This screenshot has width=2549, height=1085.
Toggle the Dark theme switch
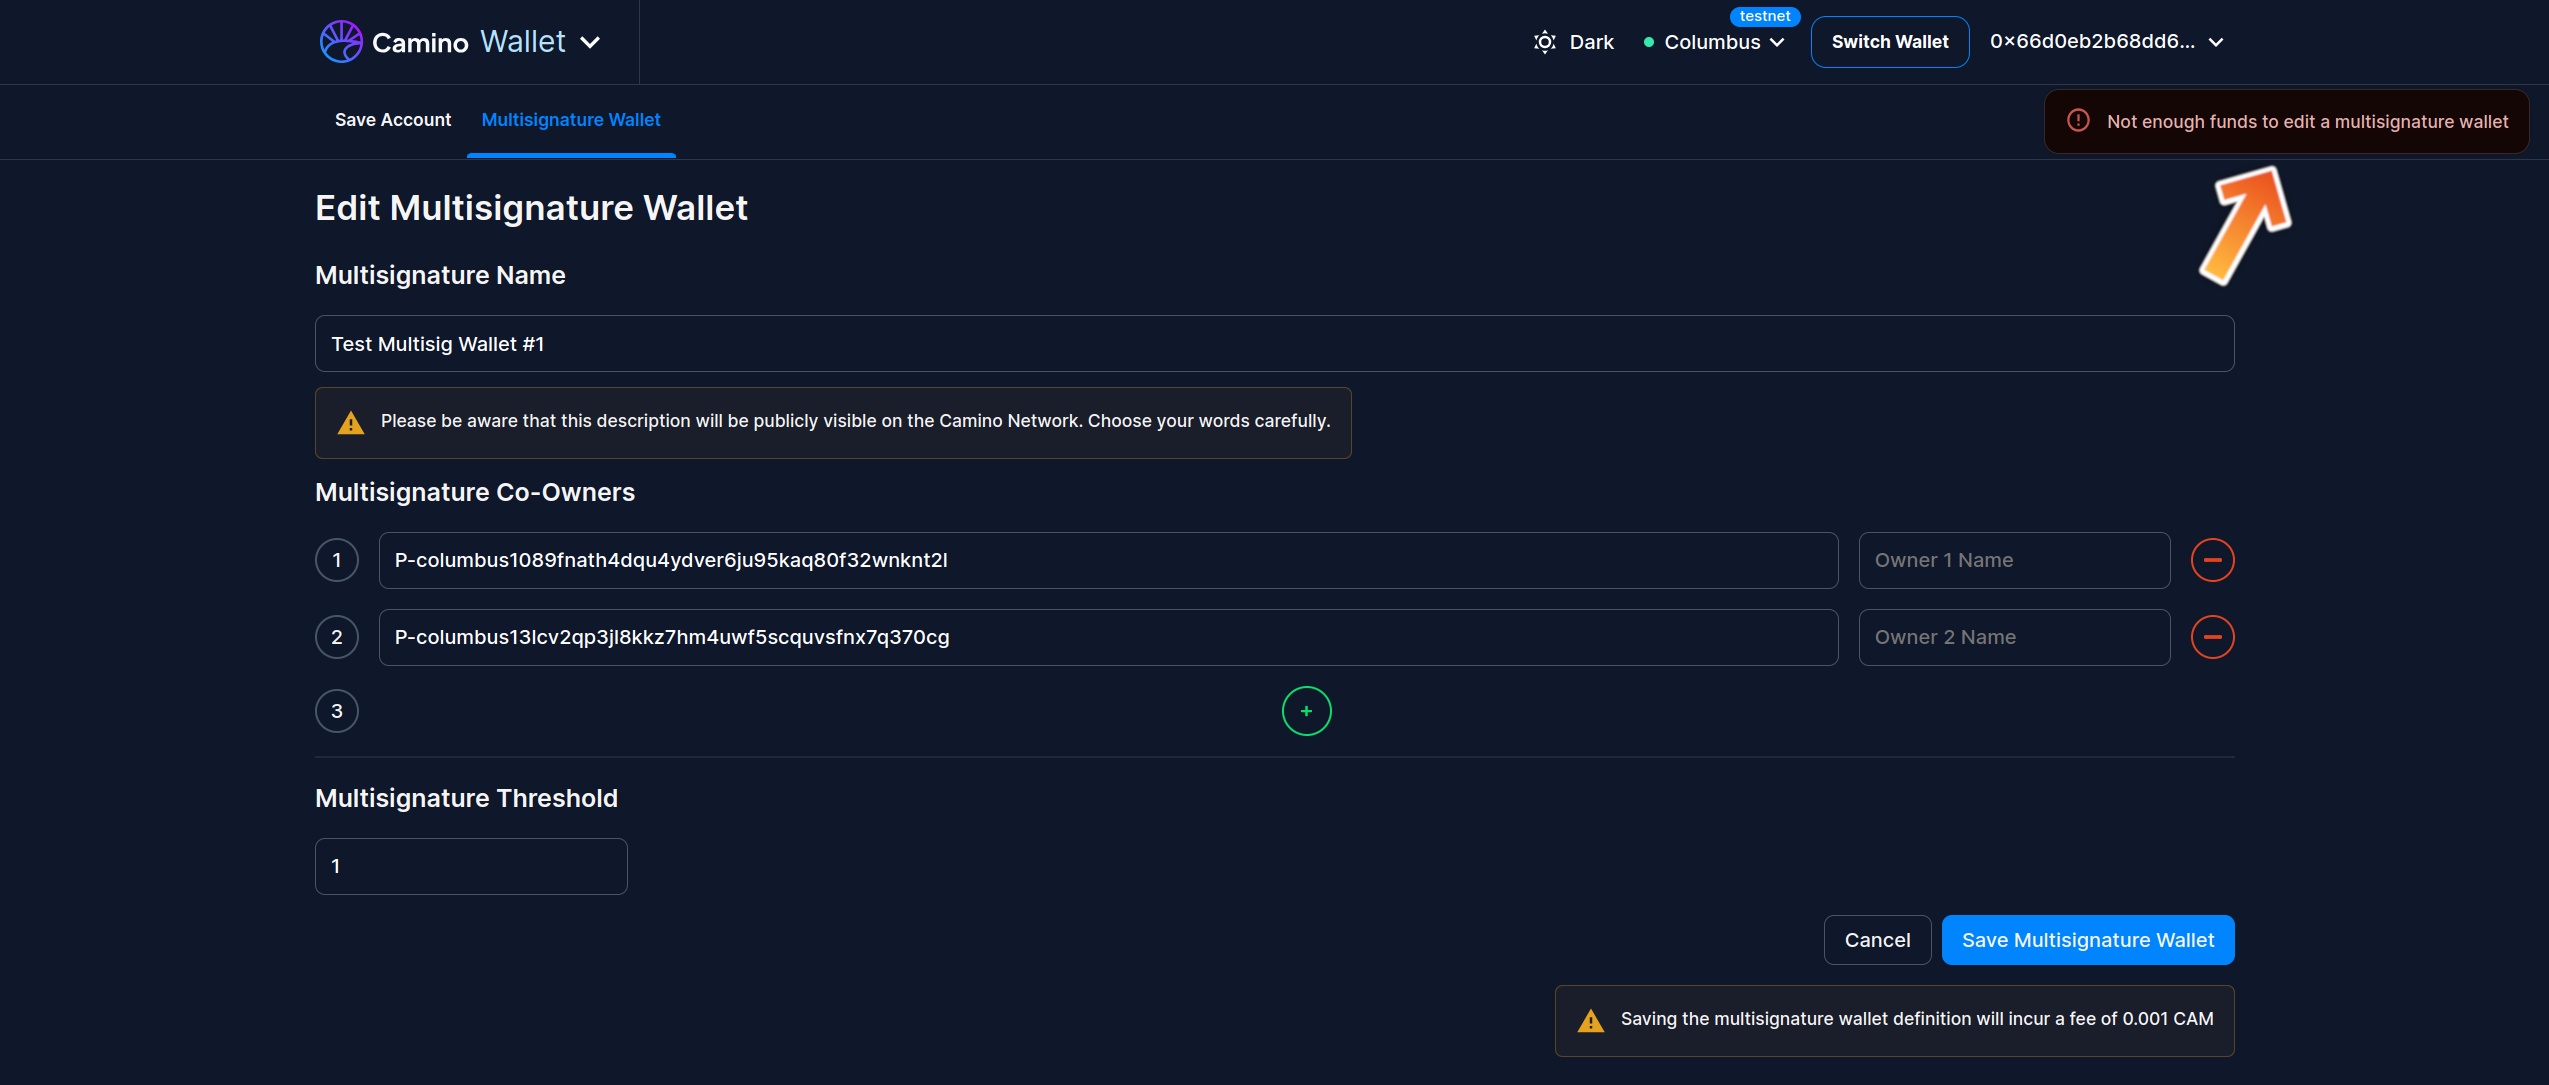tap(1591, 42)
